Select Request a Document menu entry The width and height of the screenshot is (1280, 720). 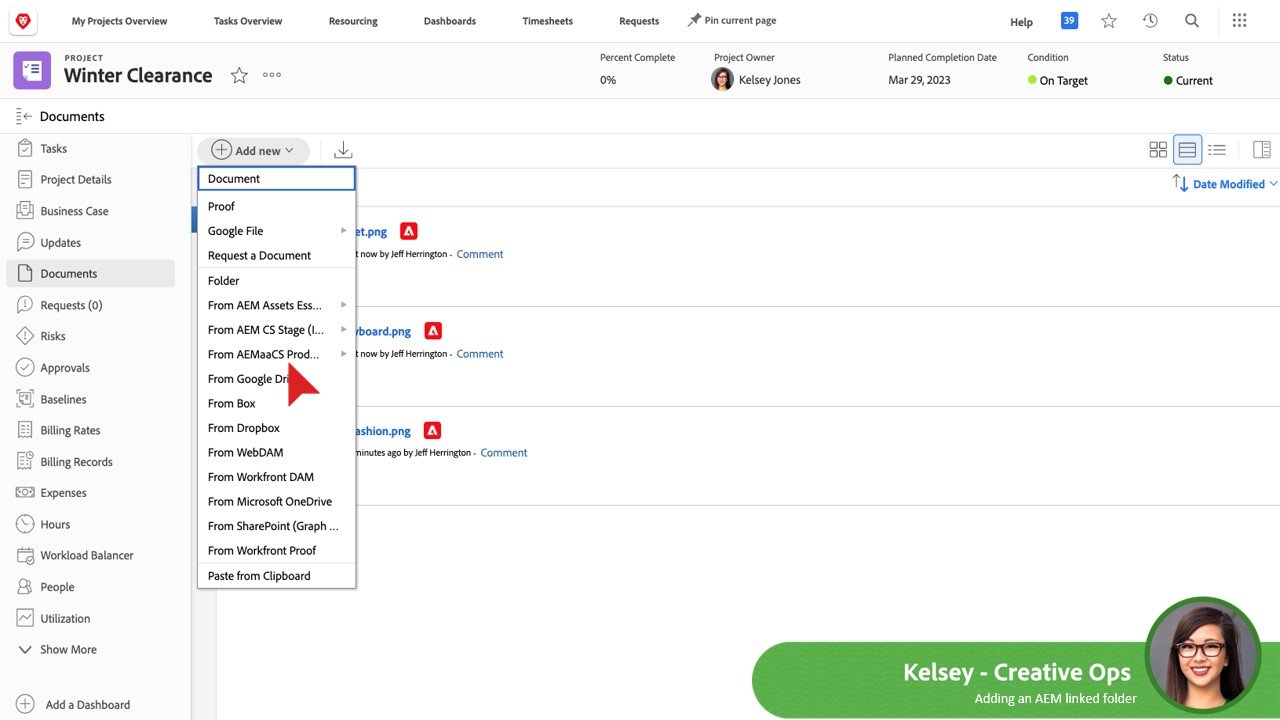[x=276, y=255]
